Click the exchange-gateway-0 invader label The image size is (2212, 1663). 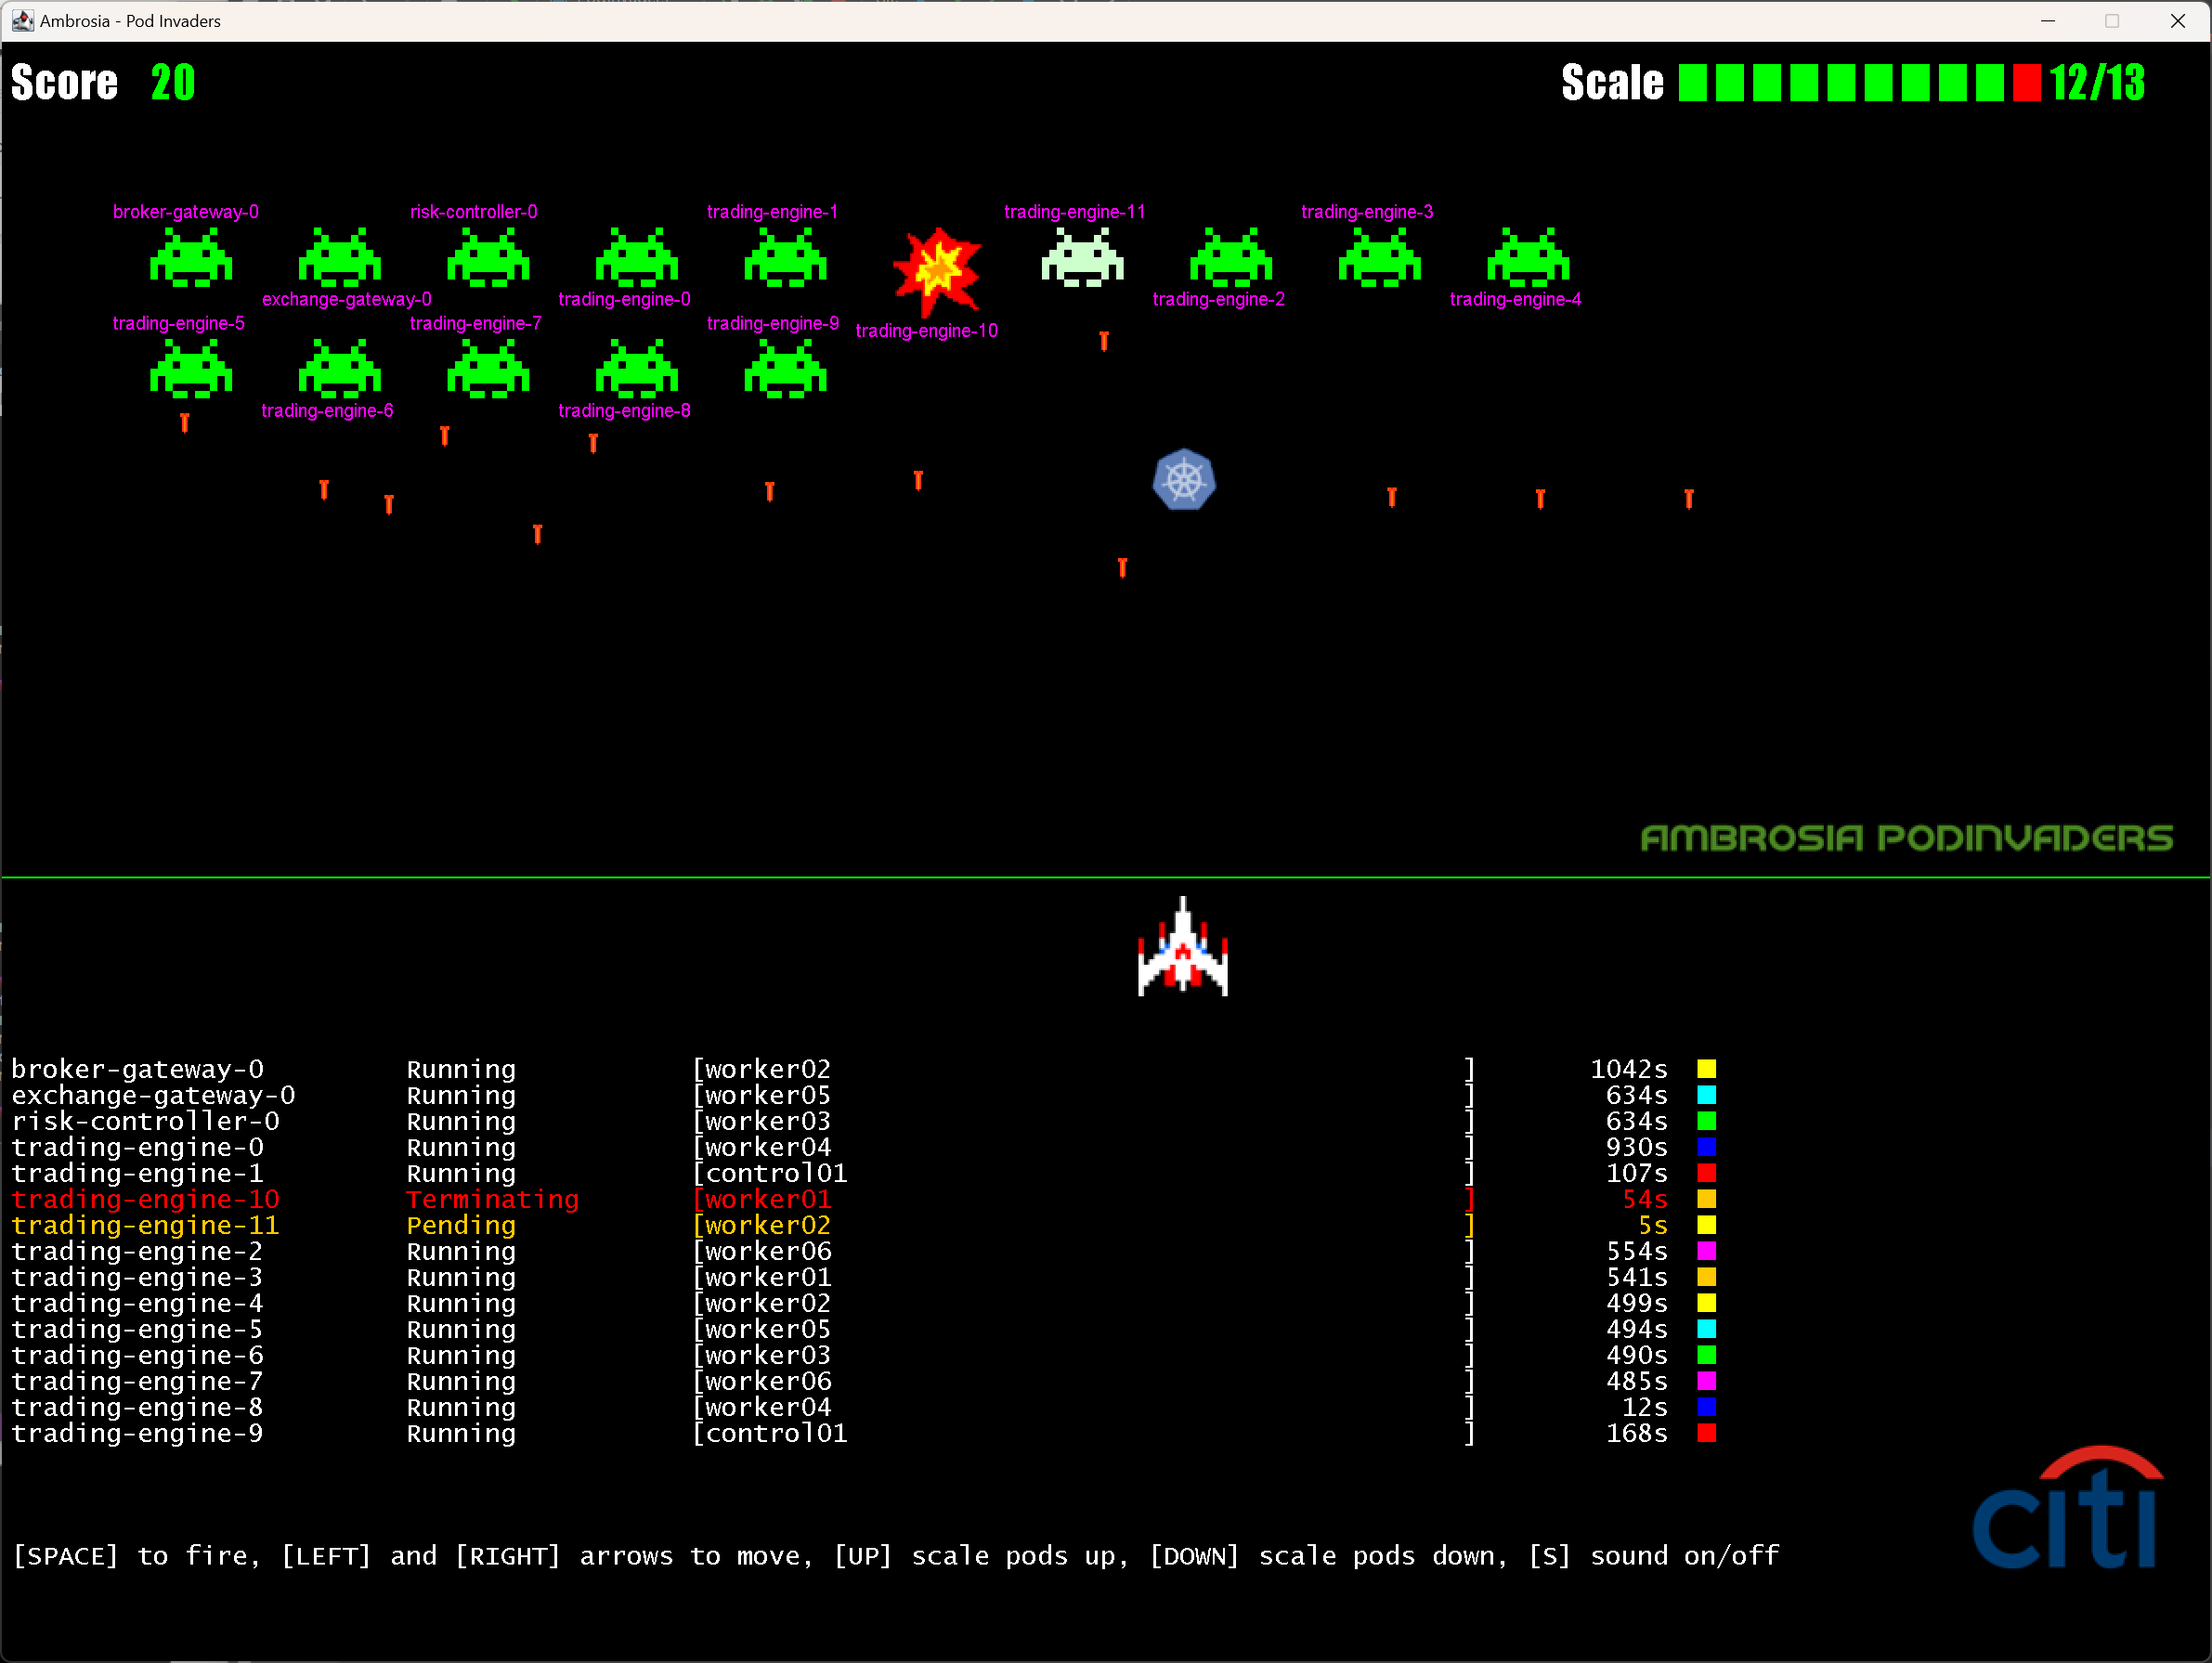coord(346,299)
